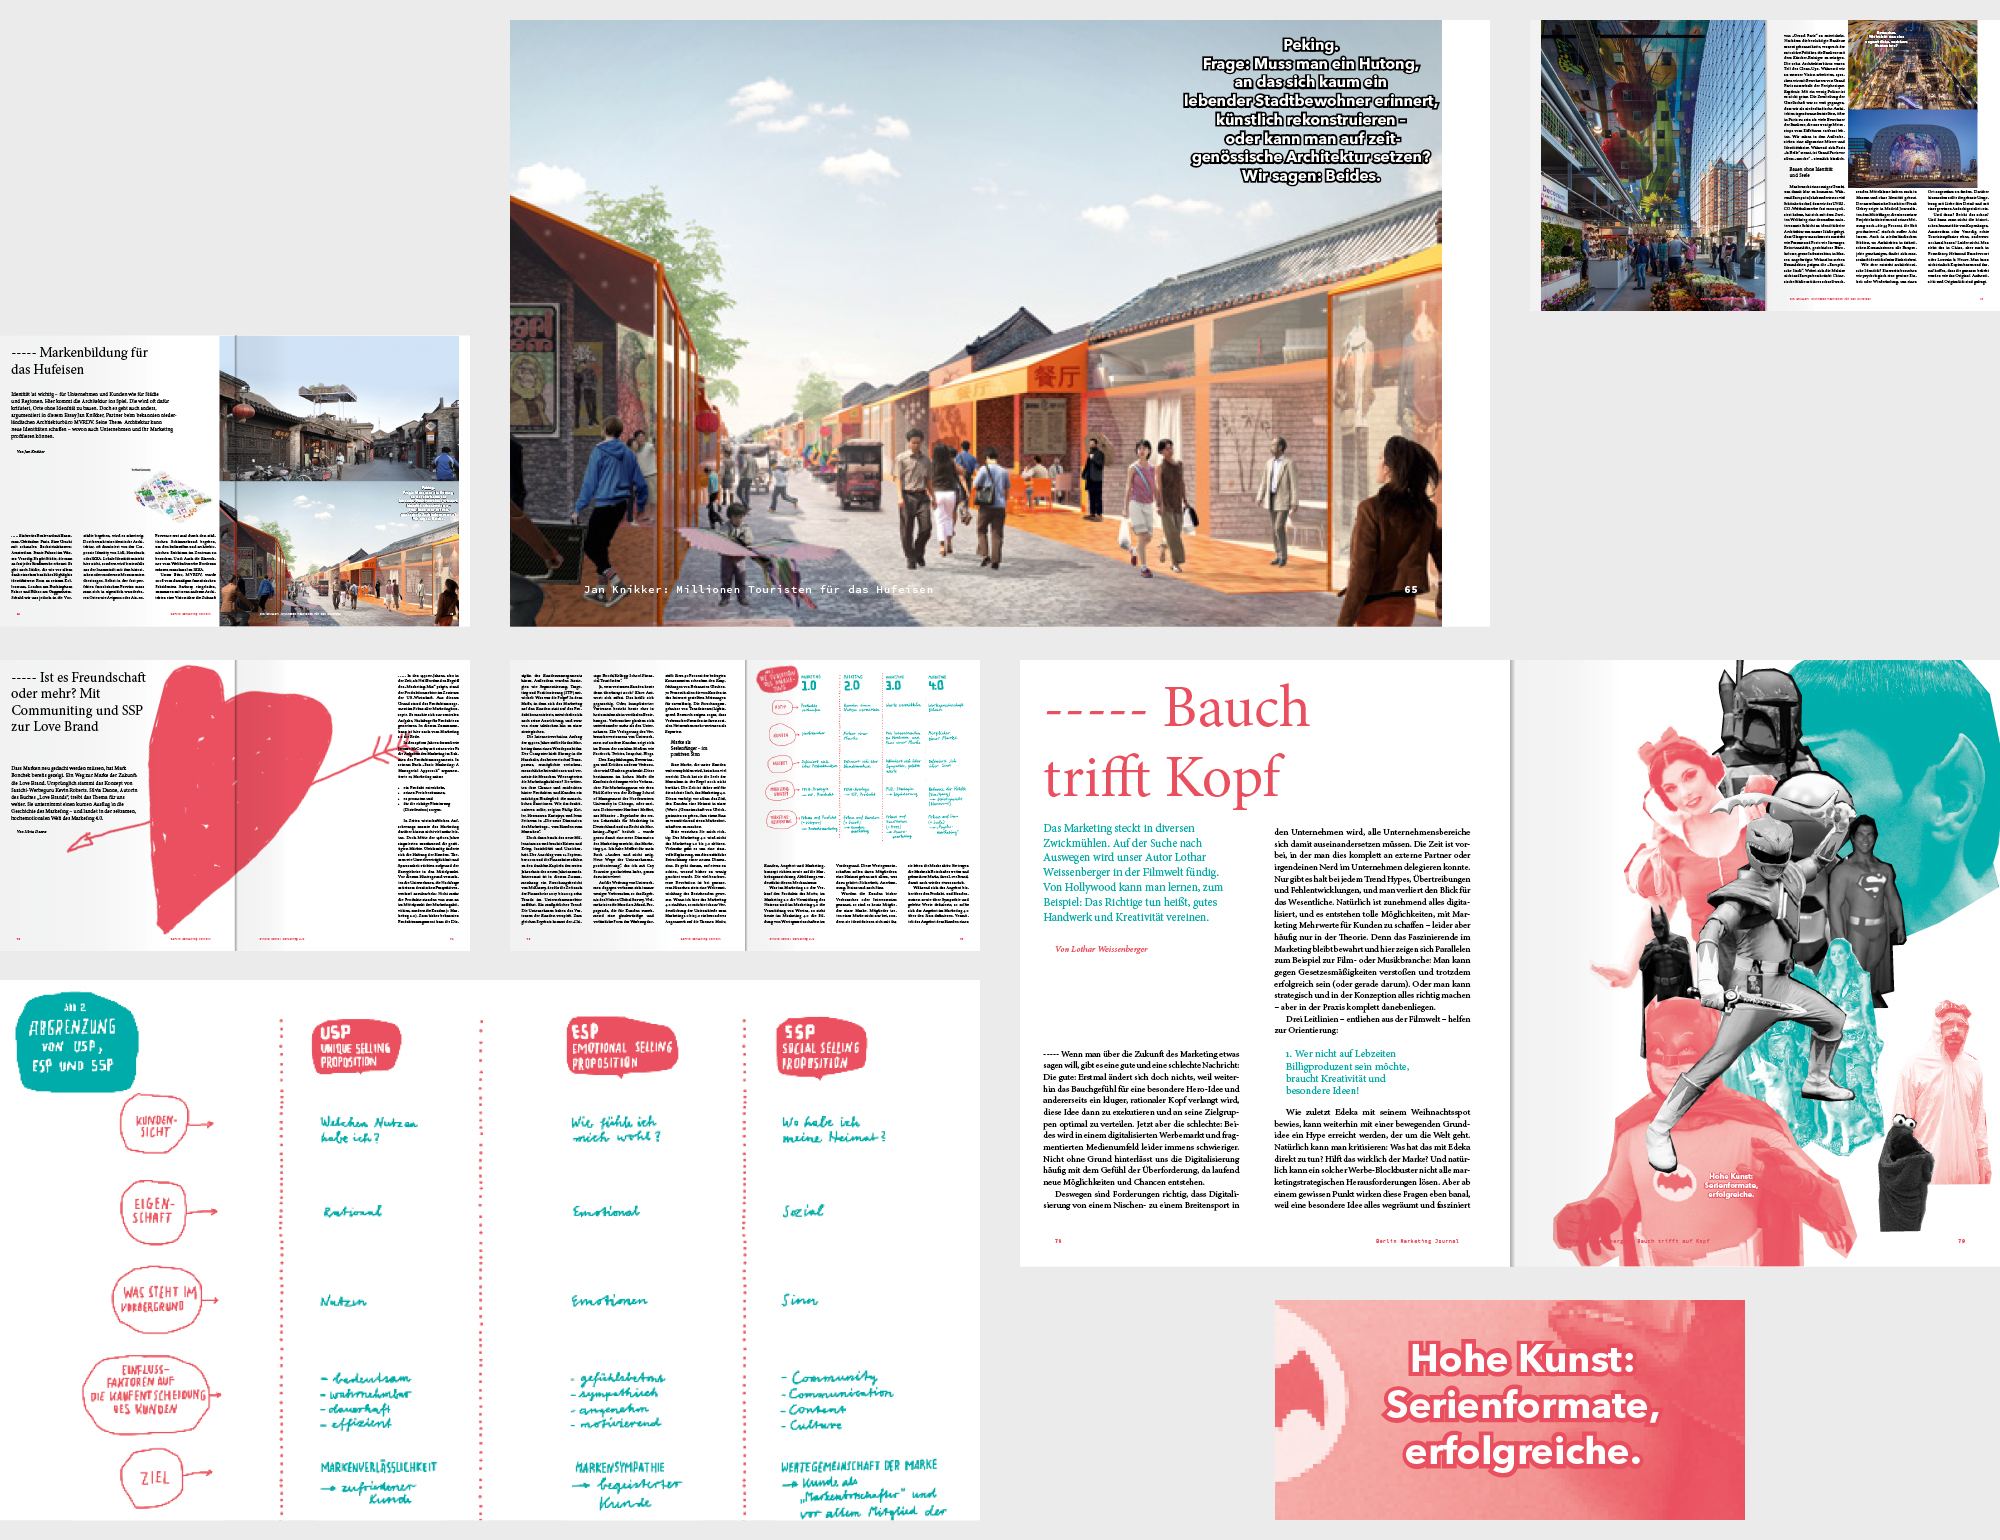Click handwritten 'Wie fühle ich mich wohl?'

614,1129
